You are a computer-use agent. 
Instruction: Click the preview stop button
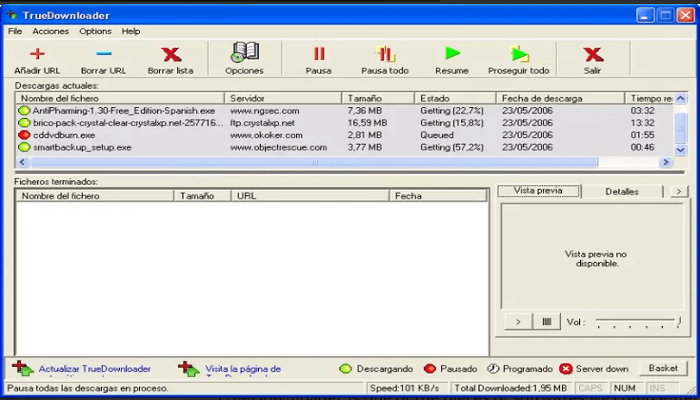click(x=546, y=322)
